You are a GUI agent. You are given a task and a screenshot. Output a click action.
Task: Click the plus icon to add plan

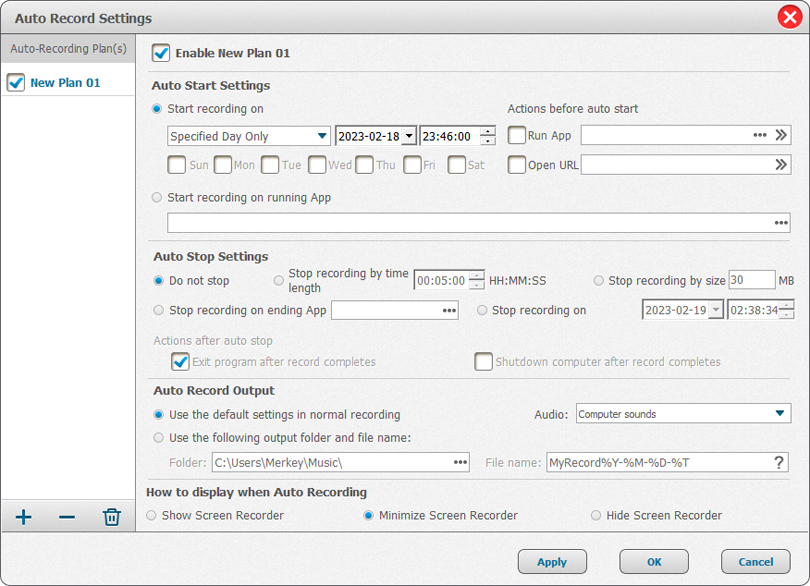tap(24, 517)
